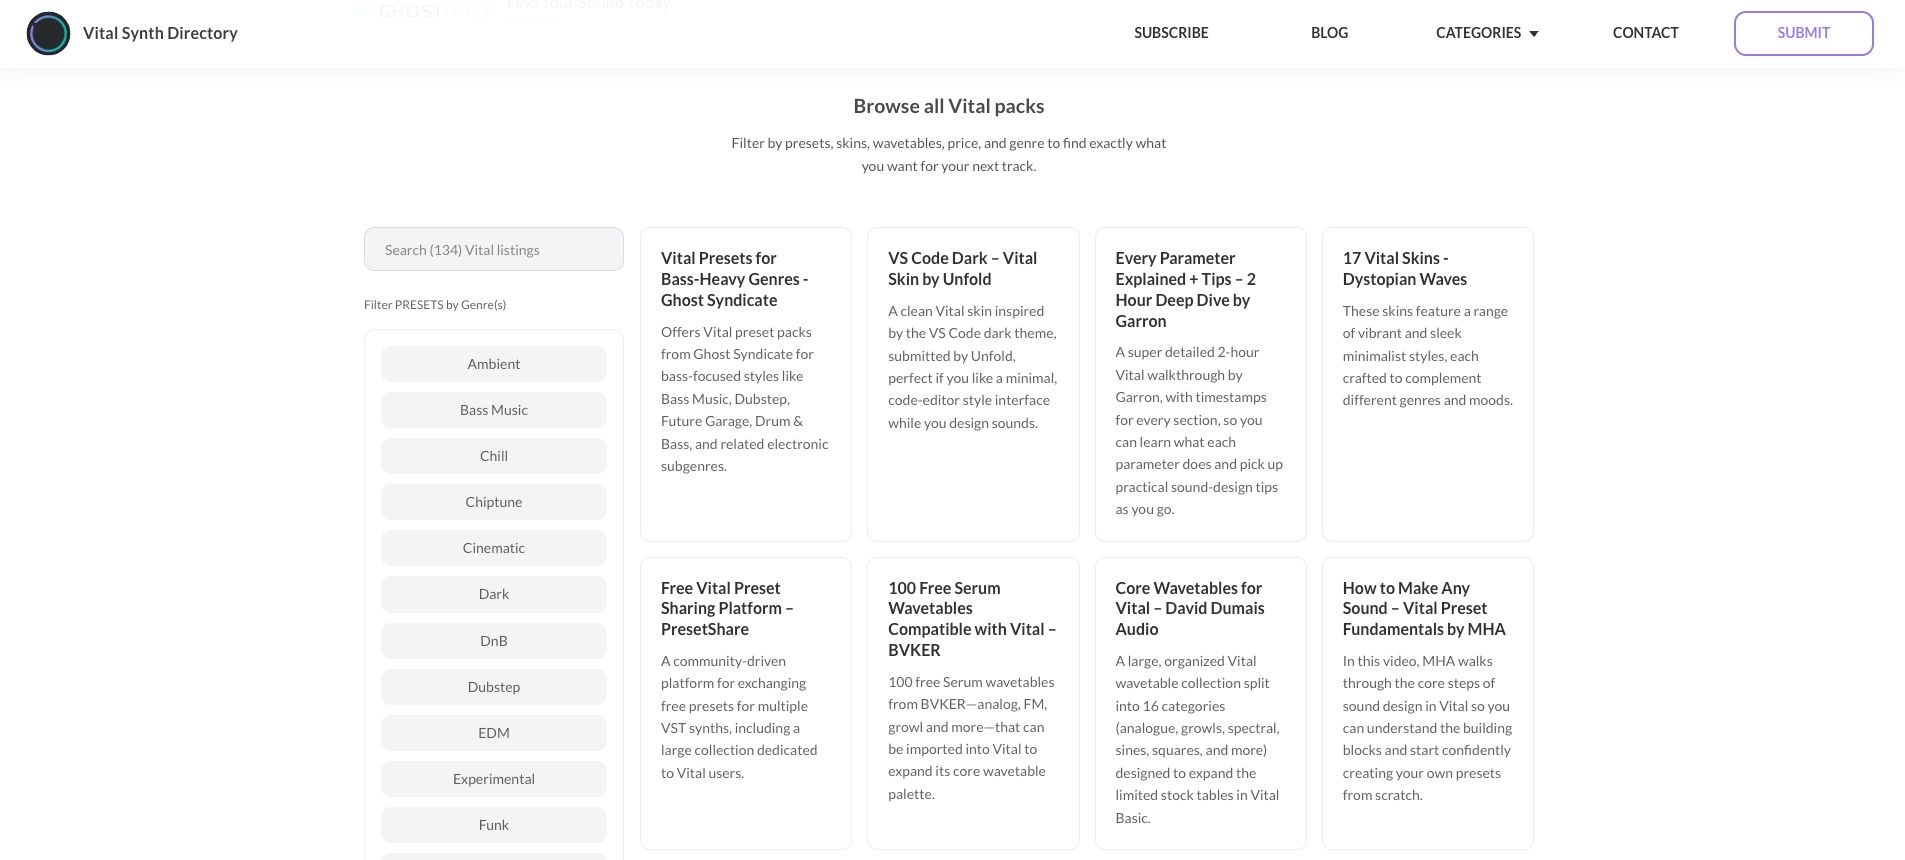
Task: Open Ghost Syndicate bass presets listing
Action: (734, 279)
